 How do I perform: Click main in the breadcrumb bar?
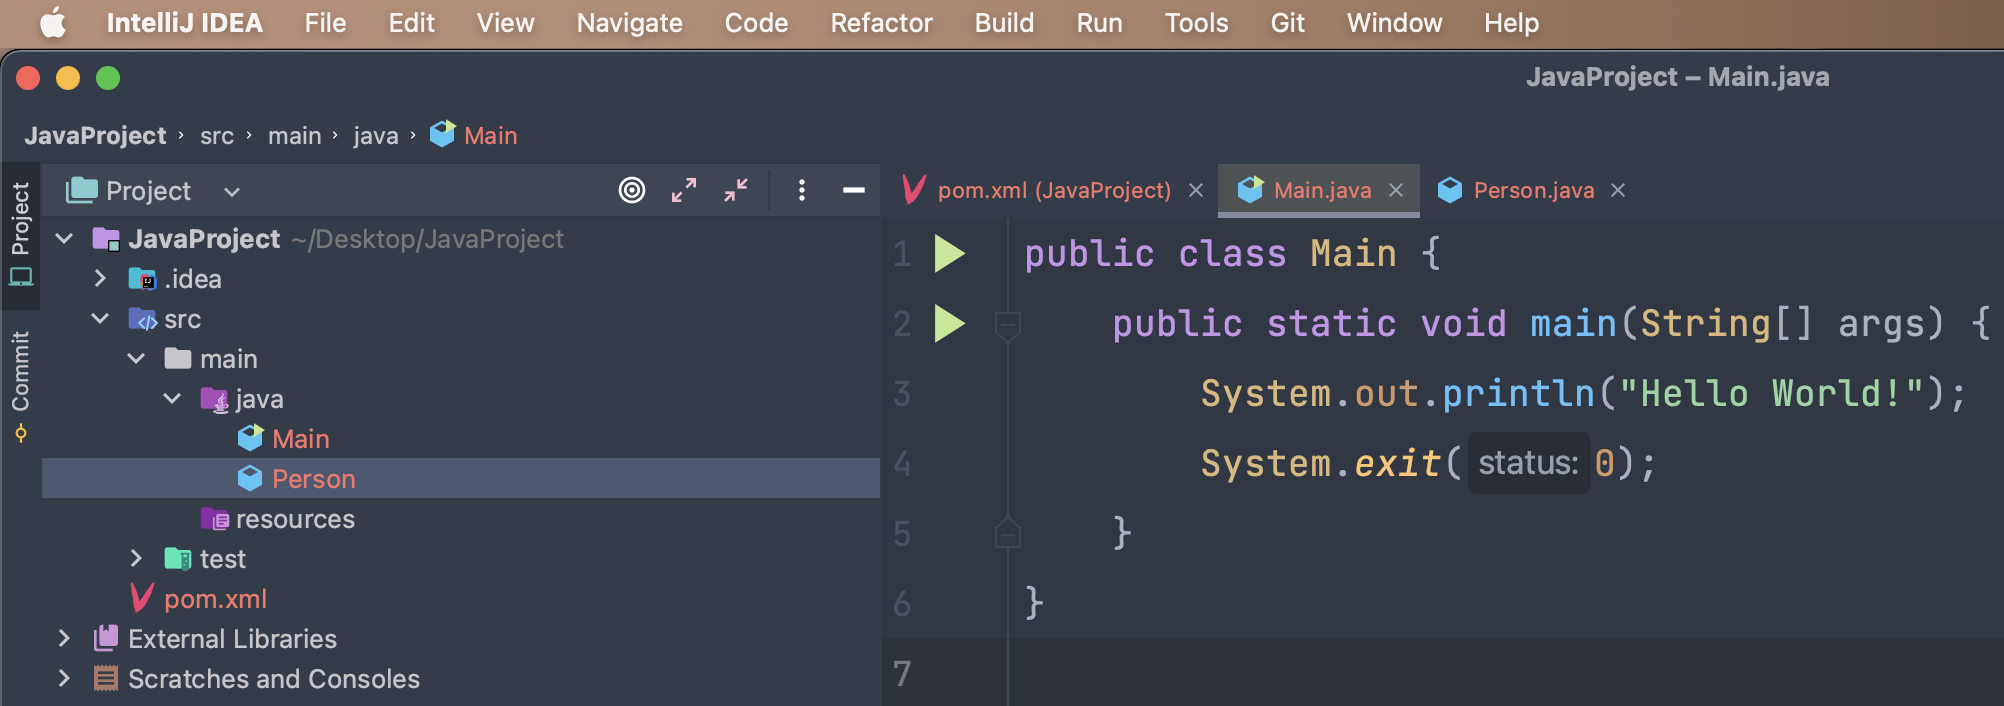pyautogui.click(x=295, y=135)
